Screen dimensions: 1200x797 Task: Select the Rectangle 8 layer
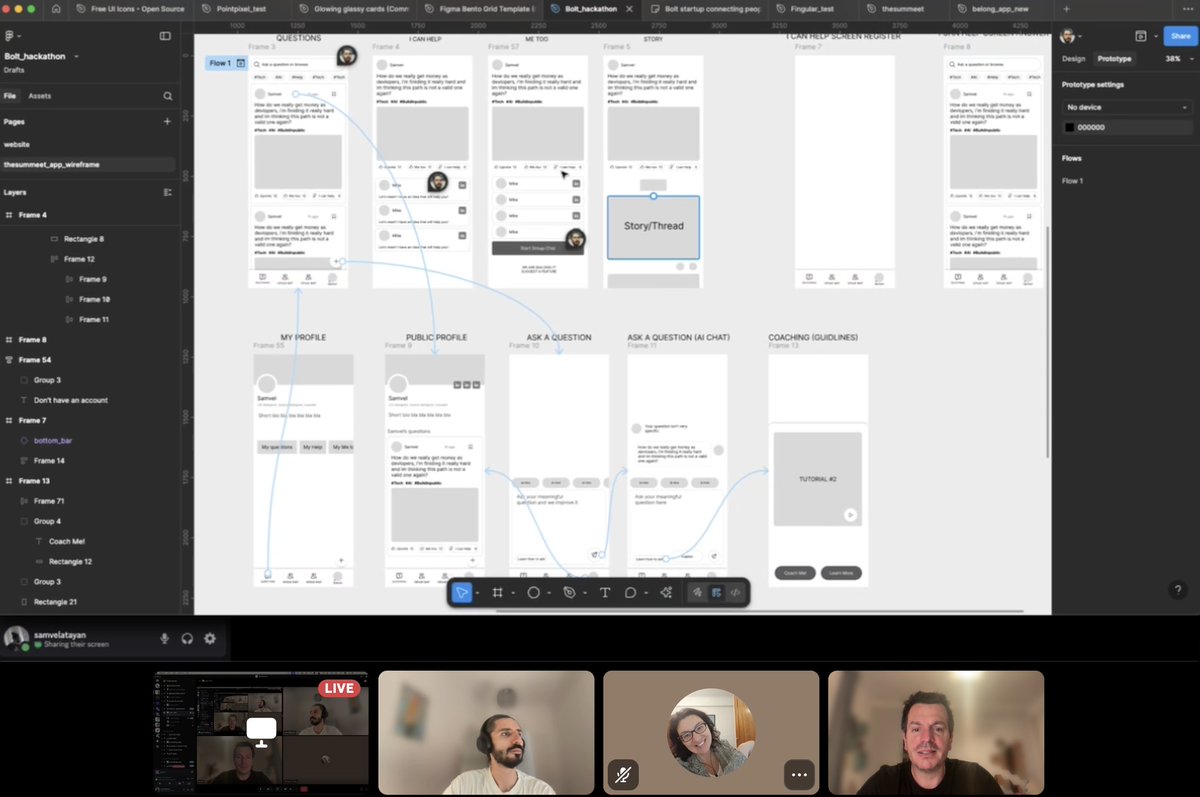[84, 239]
